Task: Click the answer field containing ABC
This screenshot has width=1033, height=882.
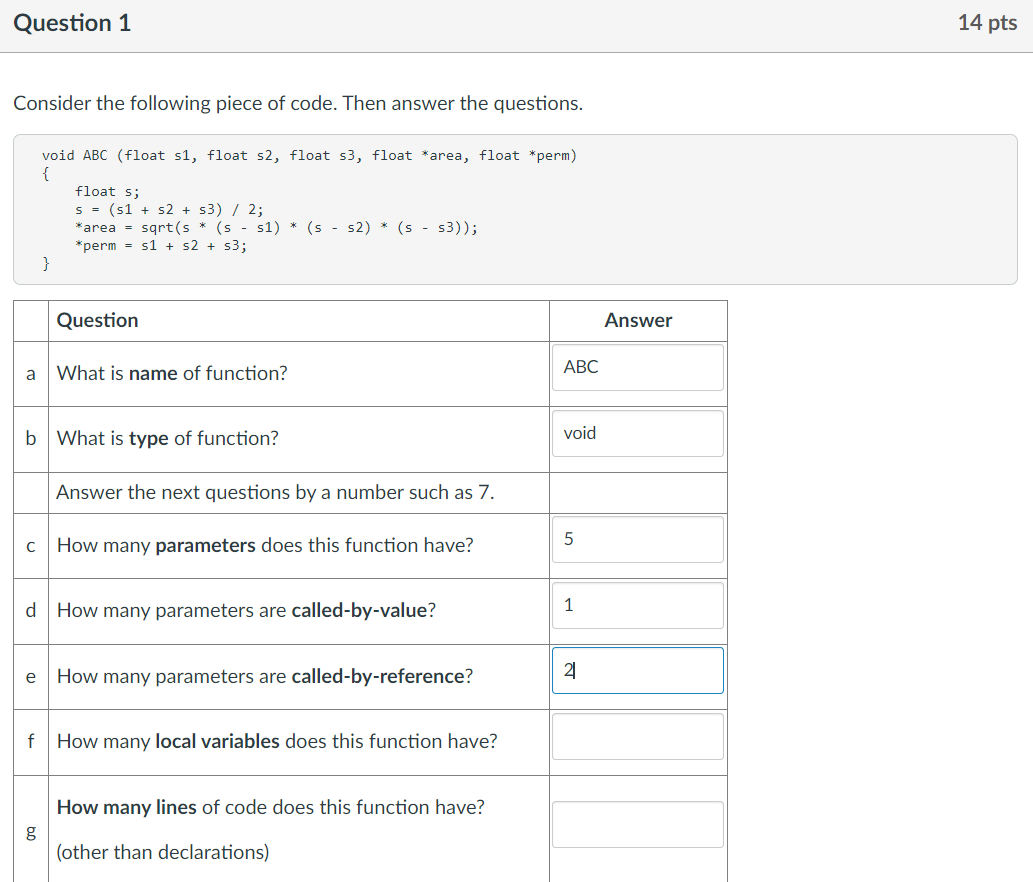Action: (x=637, y=368)
